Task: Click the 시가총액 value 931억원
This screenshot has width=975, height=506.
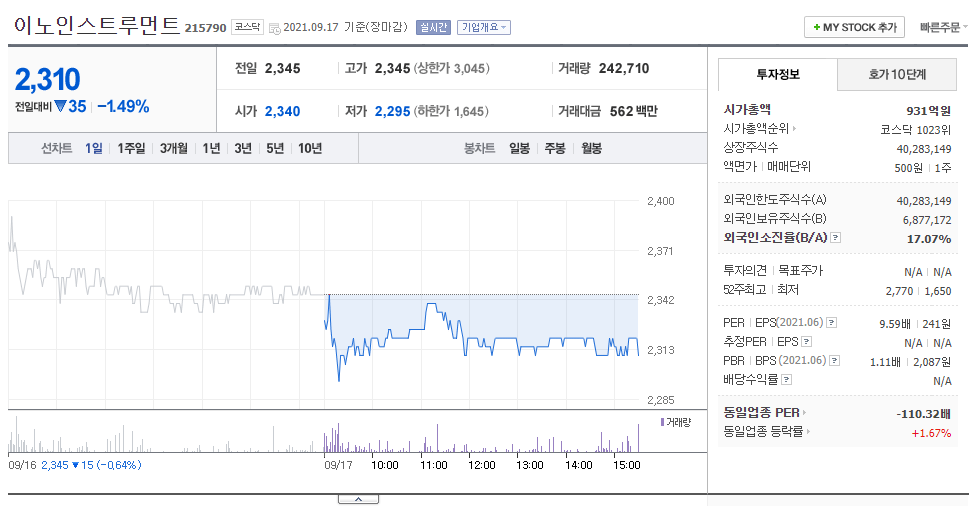Action: pyautogui.click(x=928, y=111)
